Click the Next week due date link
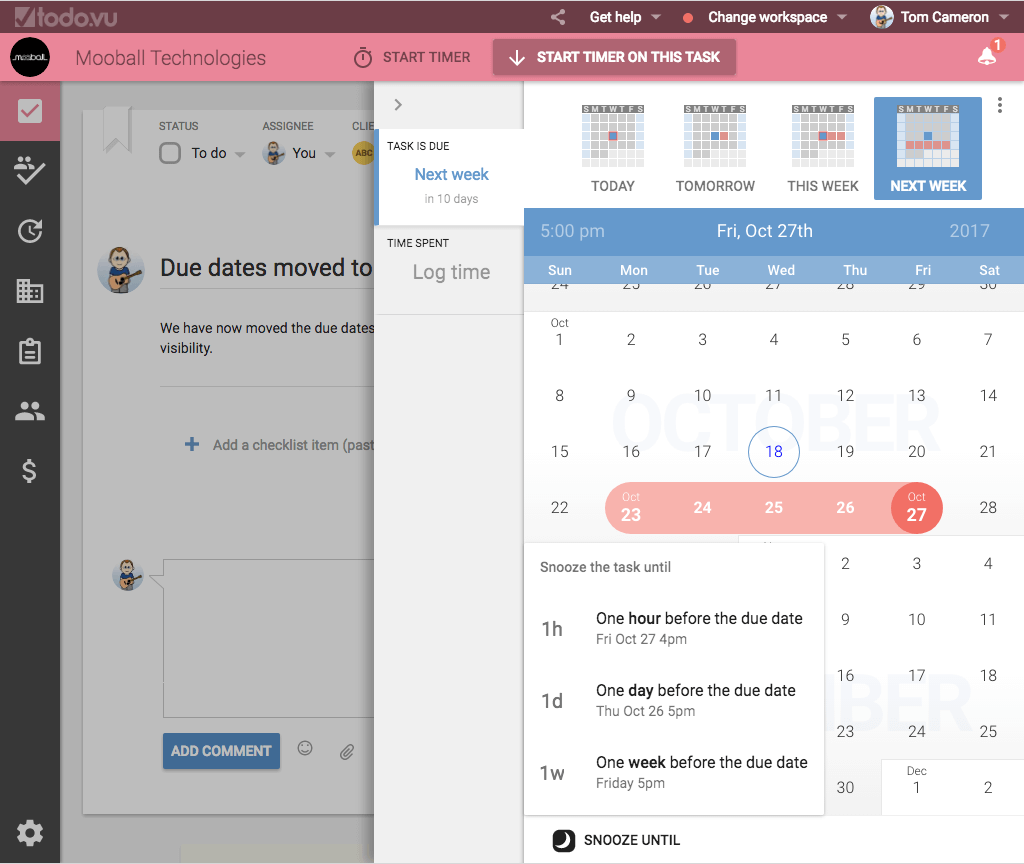Image resolution: width=1024 pixels, height=864 pixels. click(x=451, y=174)
